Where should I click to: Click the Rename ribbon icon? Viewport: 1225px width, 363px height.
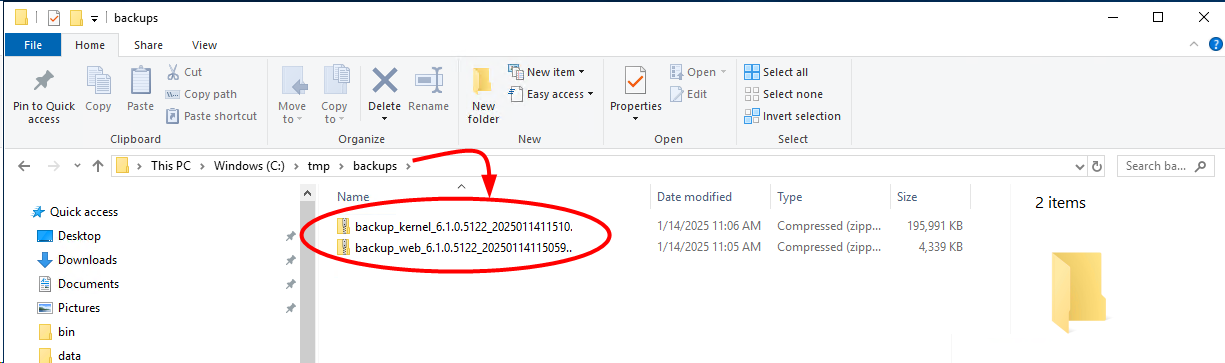(429, 80)
